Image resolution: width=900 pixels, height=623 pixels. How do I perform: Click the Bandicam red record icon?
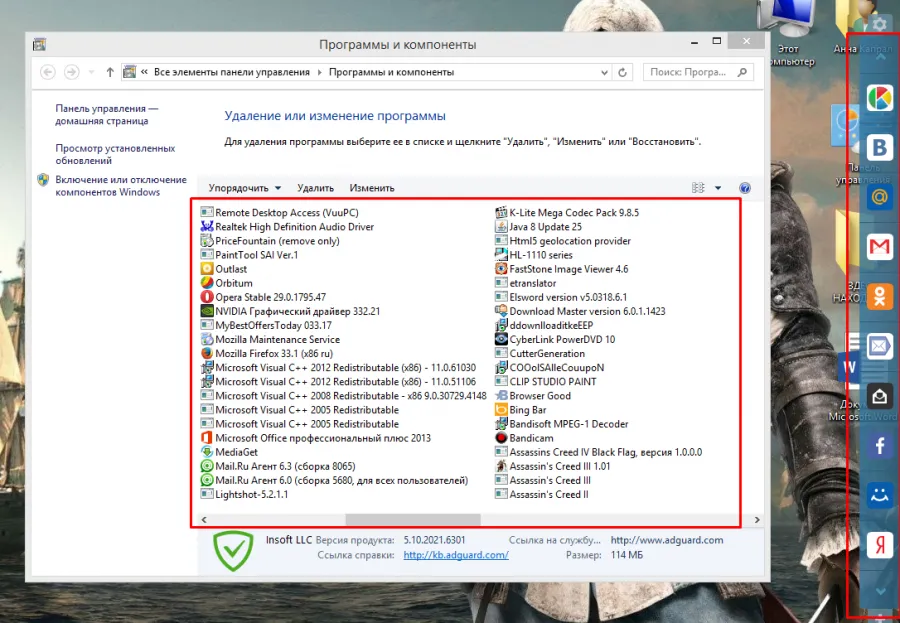501,438
